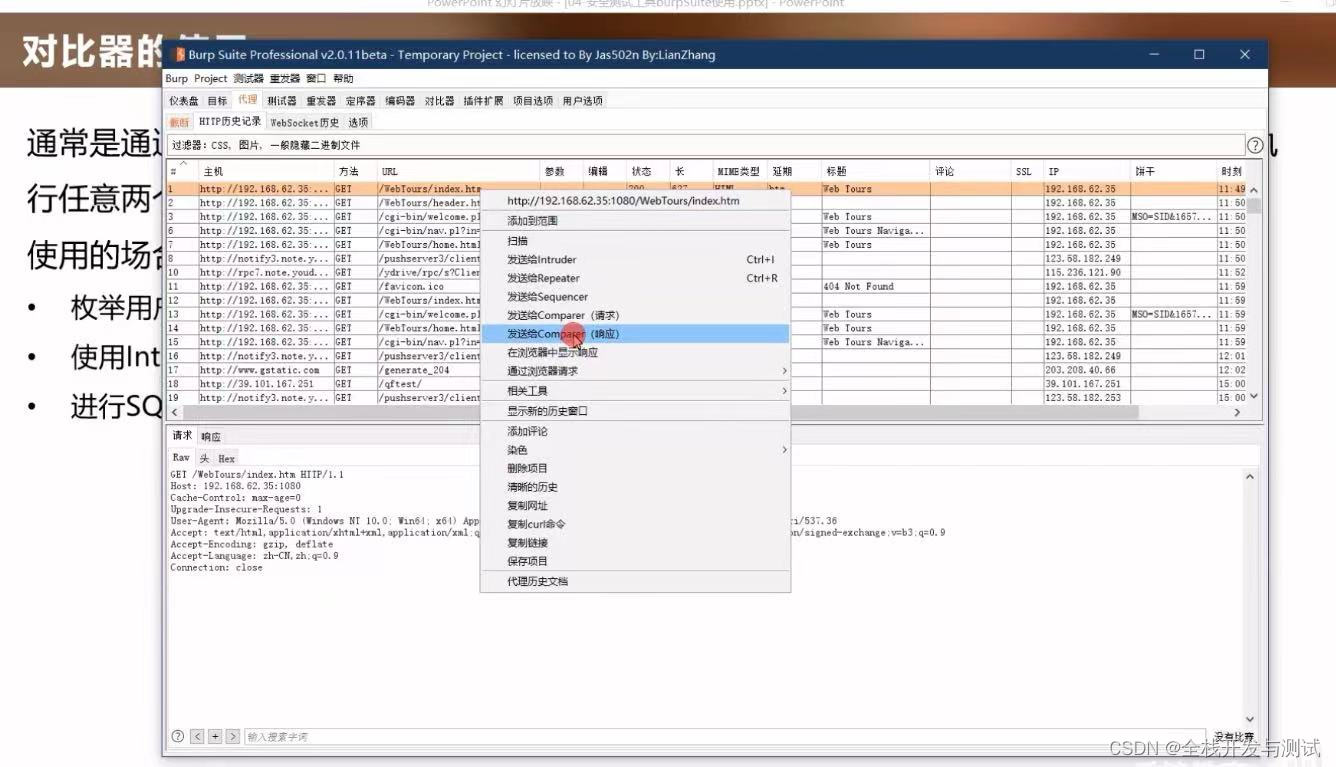Open the HTTP历史记录 sub-tab
The width and height of the screenshot is (1336, 767).
[230, 122]
